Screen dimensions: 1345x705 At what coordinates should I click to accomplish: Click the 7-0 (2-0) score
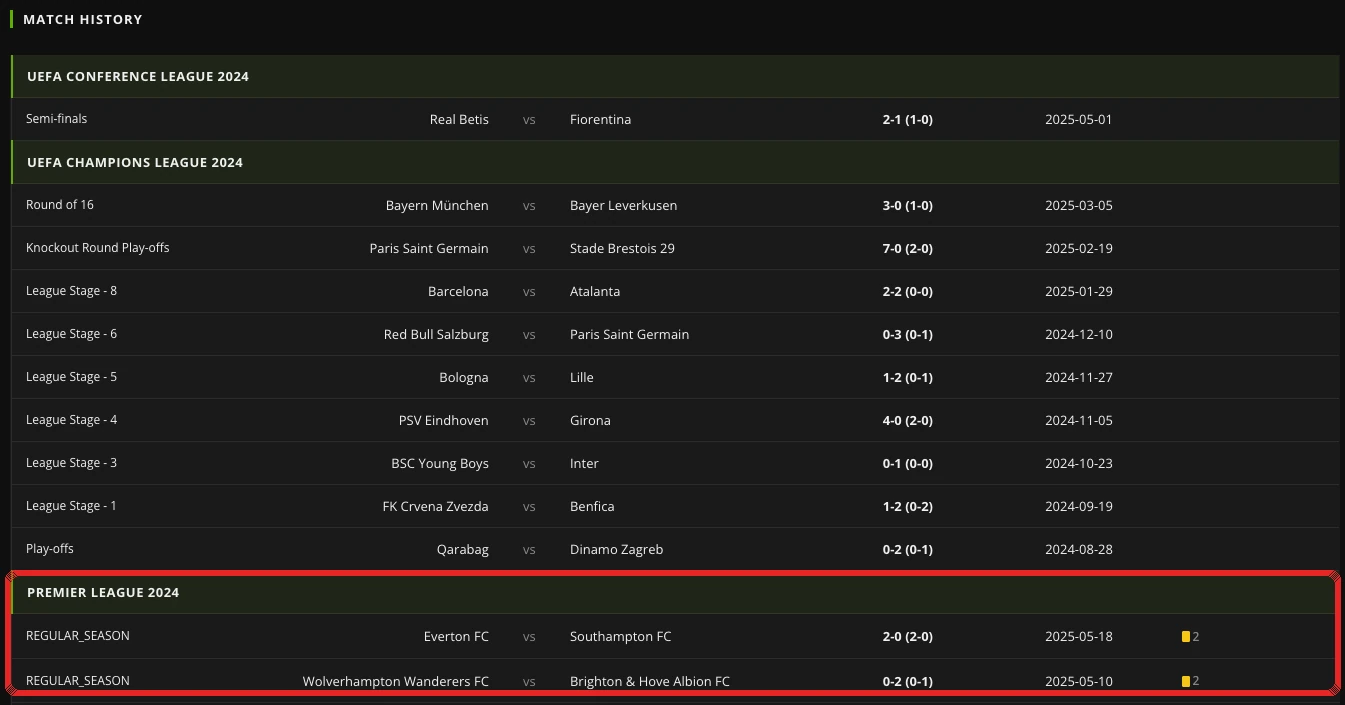[x=908, y=248]
